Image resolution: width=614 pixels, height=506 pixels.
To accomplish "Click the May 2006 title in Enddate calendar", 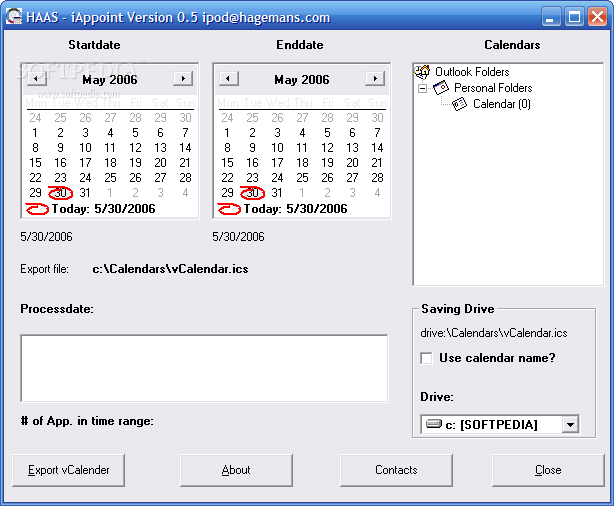I will (x=302, y=80).
